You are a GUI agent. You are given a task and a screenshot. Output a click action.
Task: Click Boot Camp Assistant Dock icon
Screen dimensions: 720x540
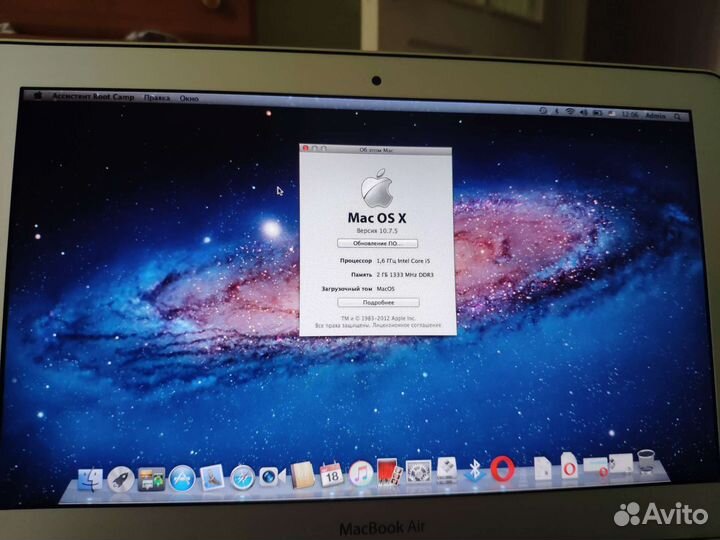point(447,470)
